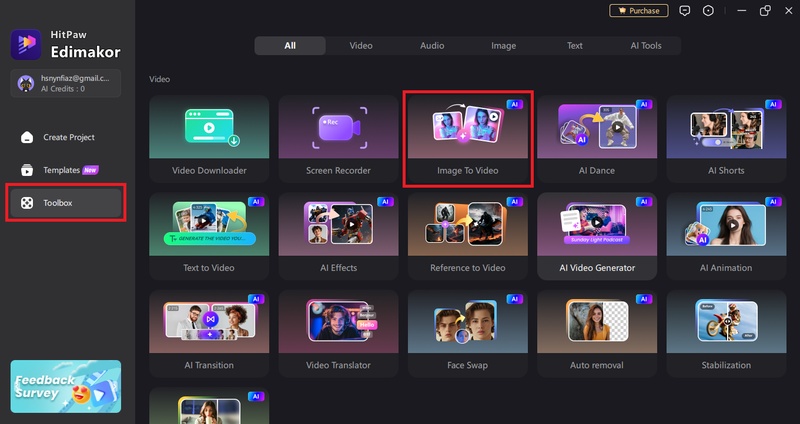Screen dimensions: 800x424
Task: Open the Stabilization tool card
Action: pos(726,334)
